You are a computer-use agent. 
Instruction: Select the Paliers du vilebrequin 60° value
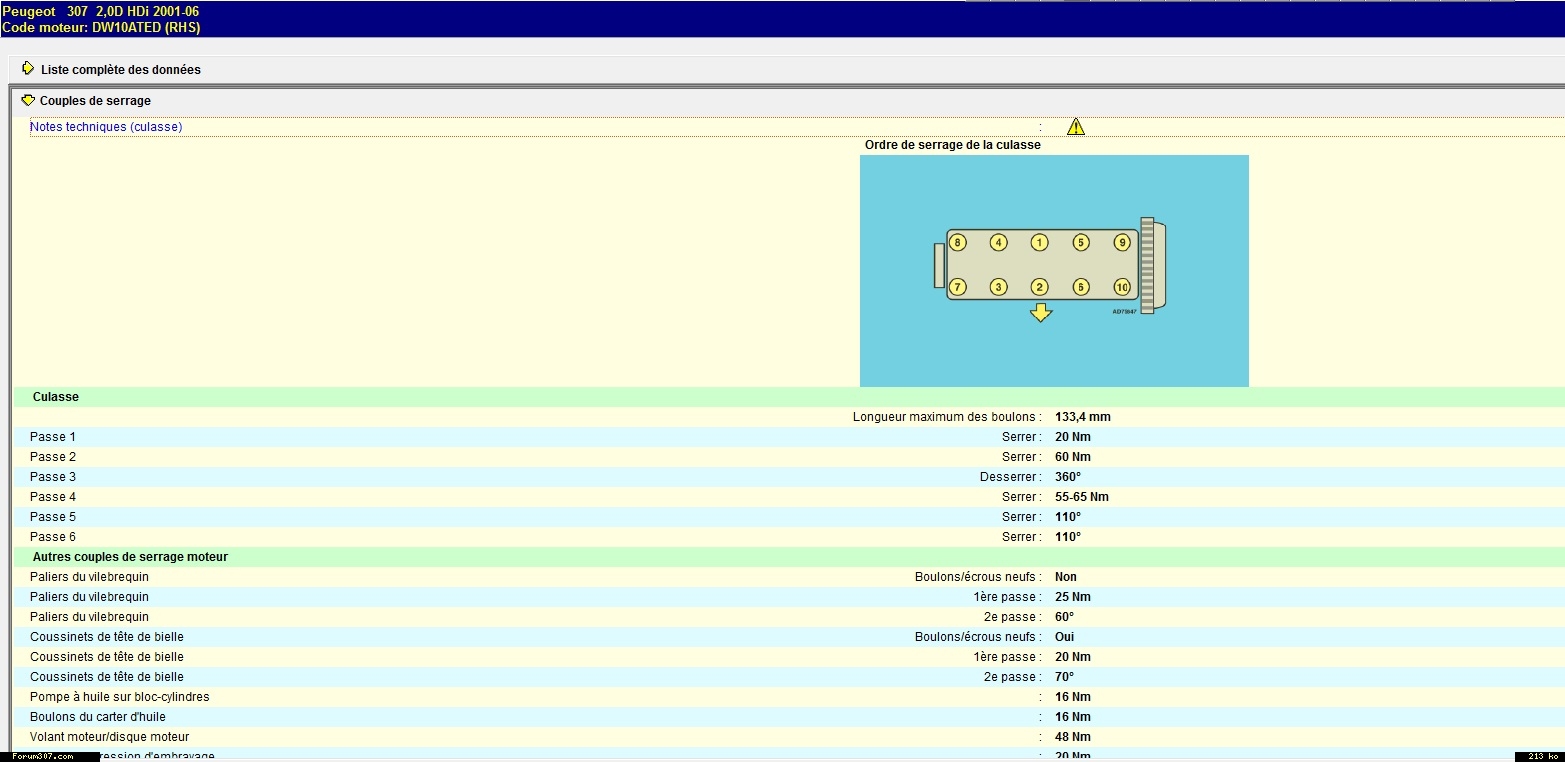click(x=1065, y=617)
